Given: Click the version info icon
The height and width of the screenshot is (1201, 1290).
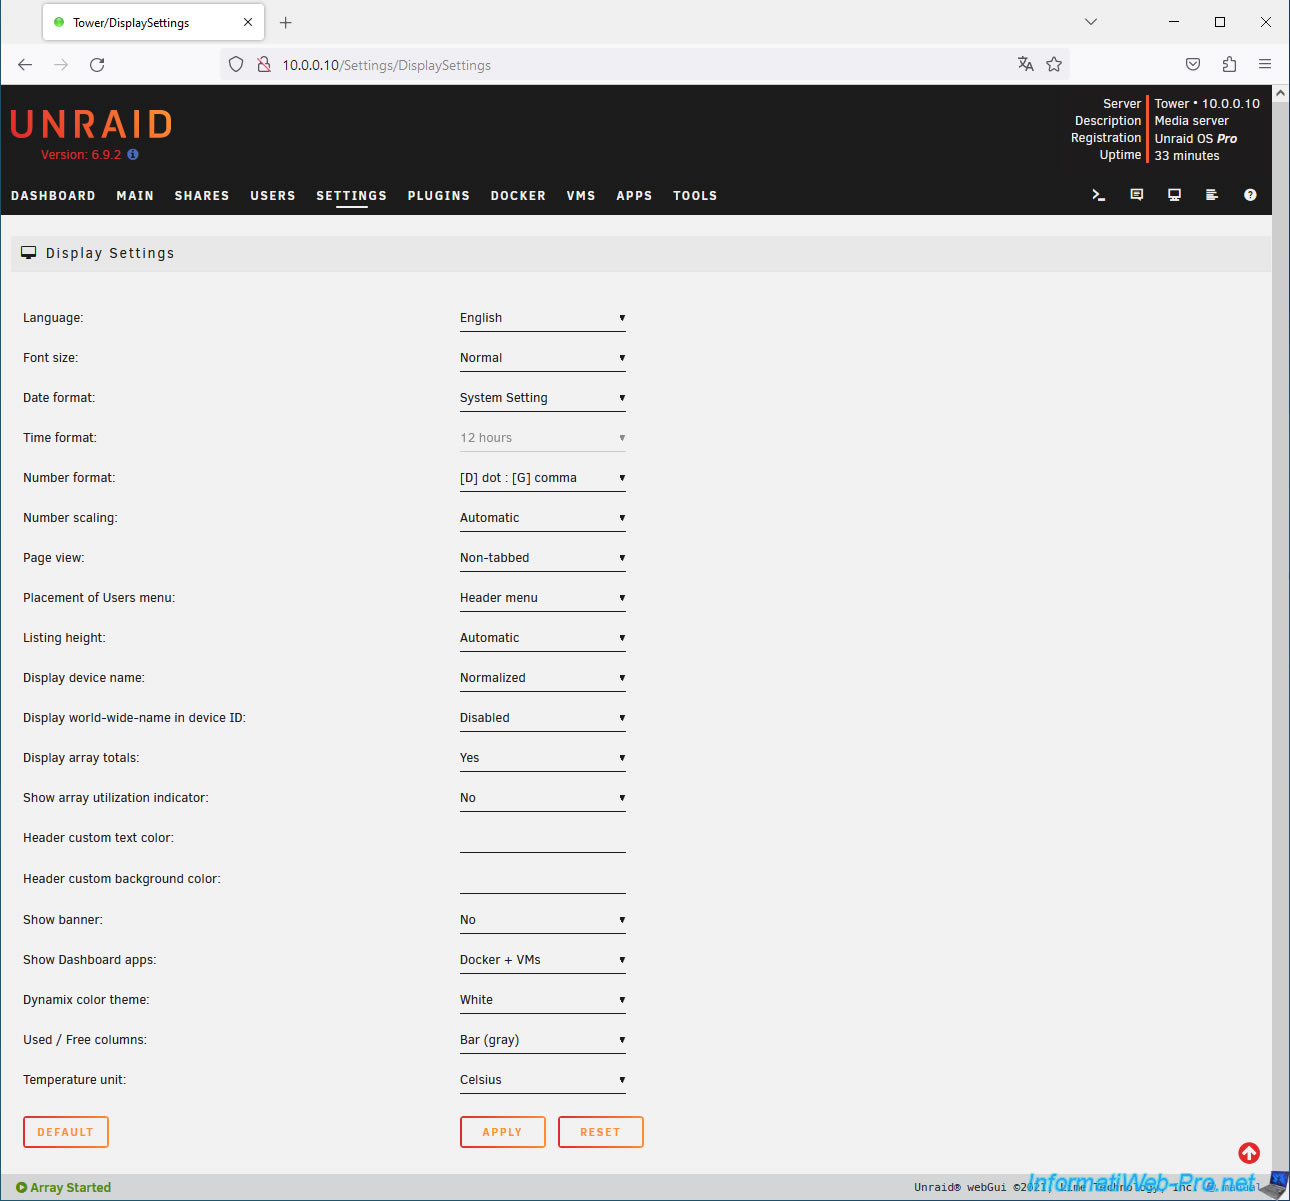Looking at the screenshot, I should point(133,155).
